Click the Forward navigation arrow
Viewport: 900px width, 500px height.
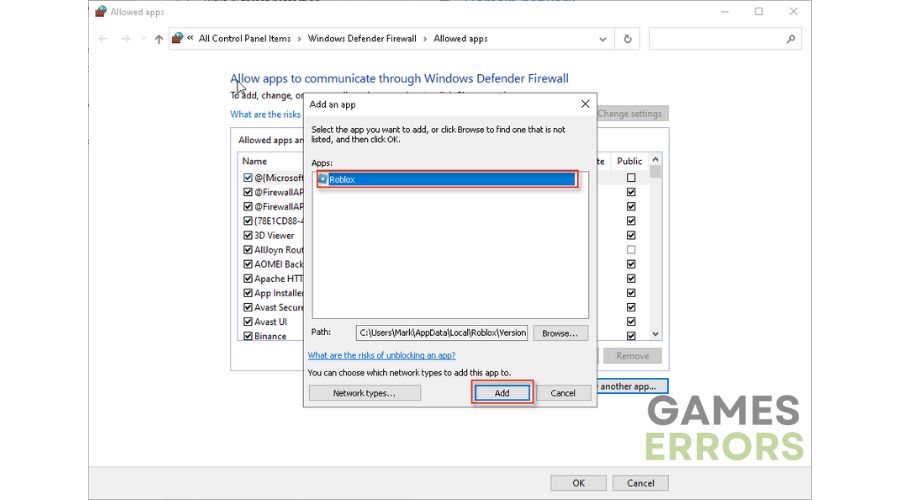click(x=125, y=38)
